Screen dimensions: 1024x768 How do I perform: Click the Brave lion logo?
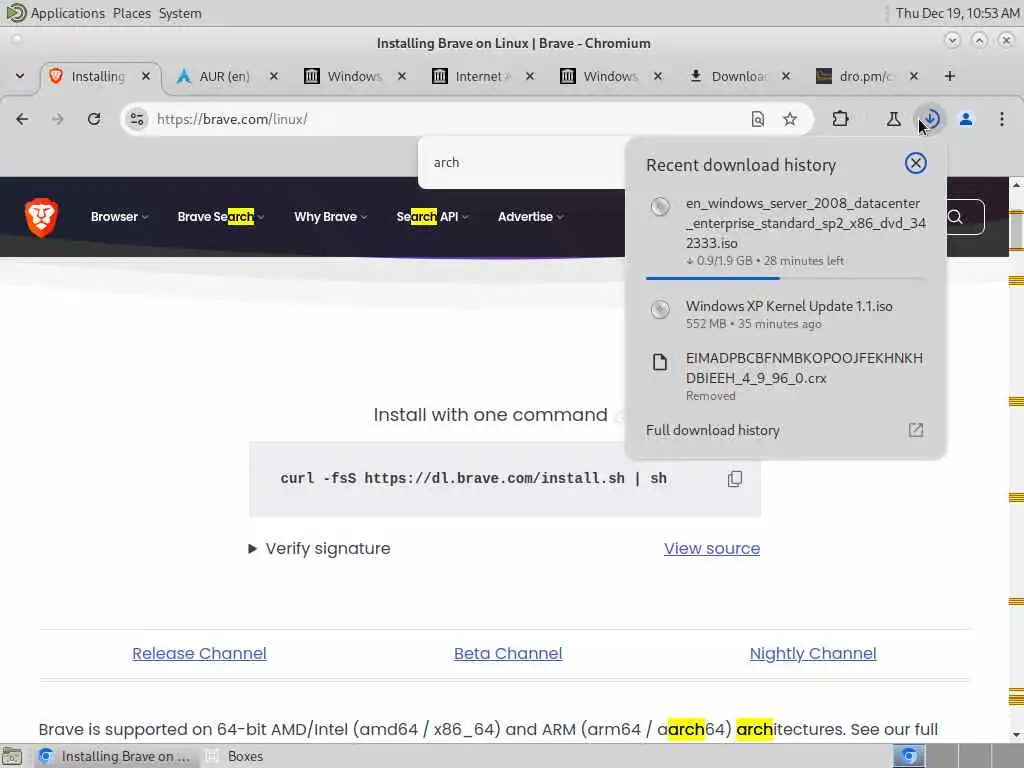[x=41, y=217]
